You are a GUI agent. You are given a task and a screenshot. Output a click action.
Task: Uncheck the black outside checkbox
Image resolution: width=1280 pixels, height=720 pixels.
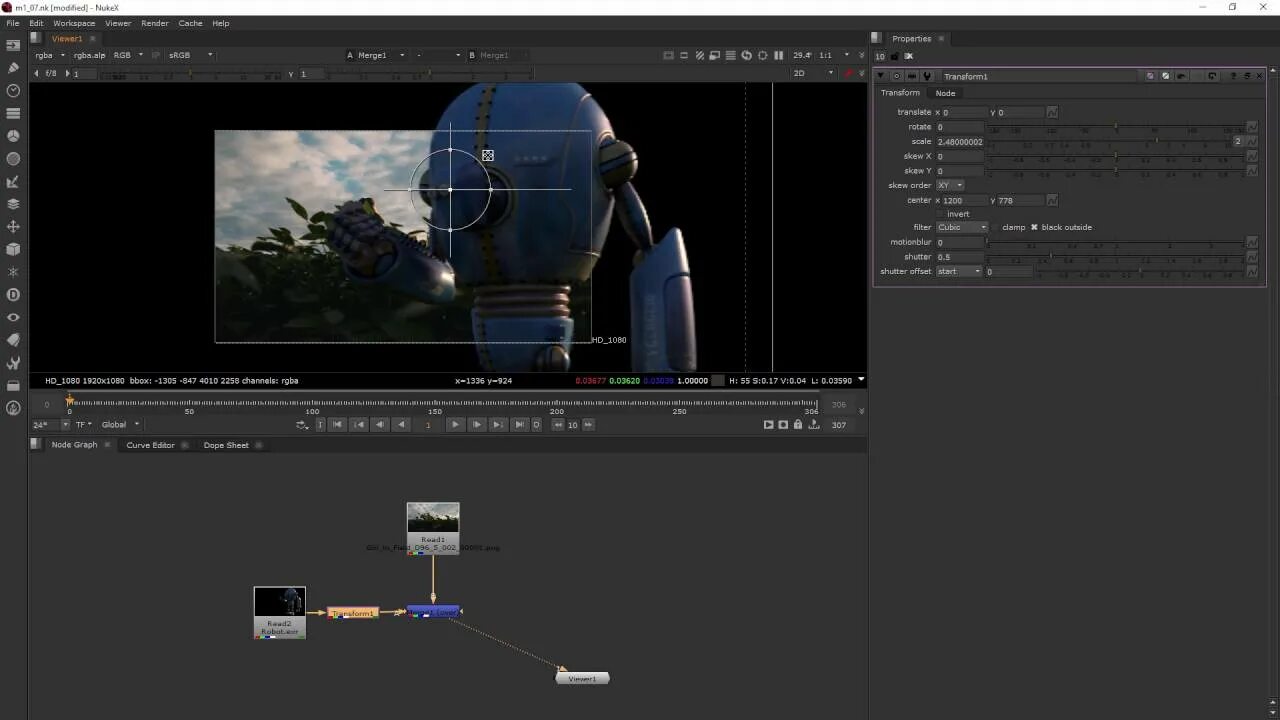tap(1034, 227)
